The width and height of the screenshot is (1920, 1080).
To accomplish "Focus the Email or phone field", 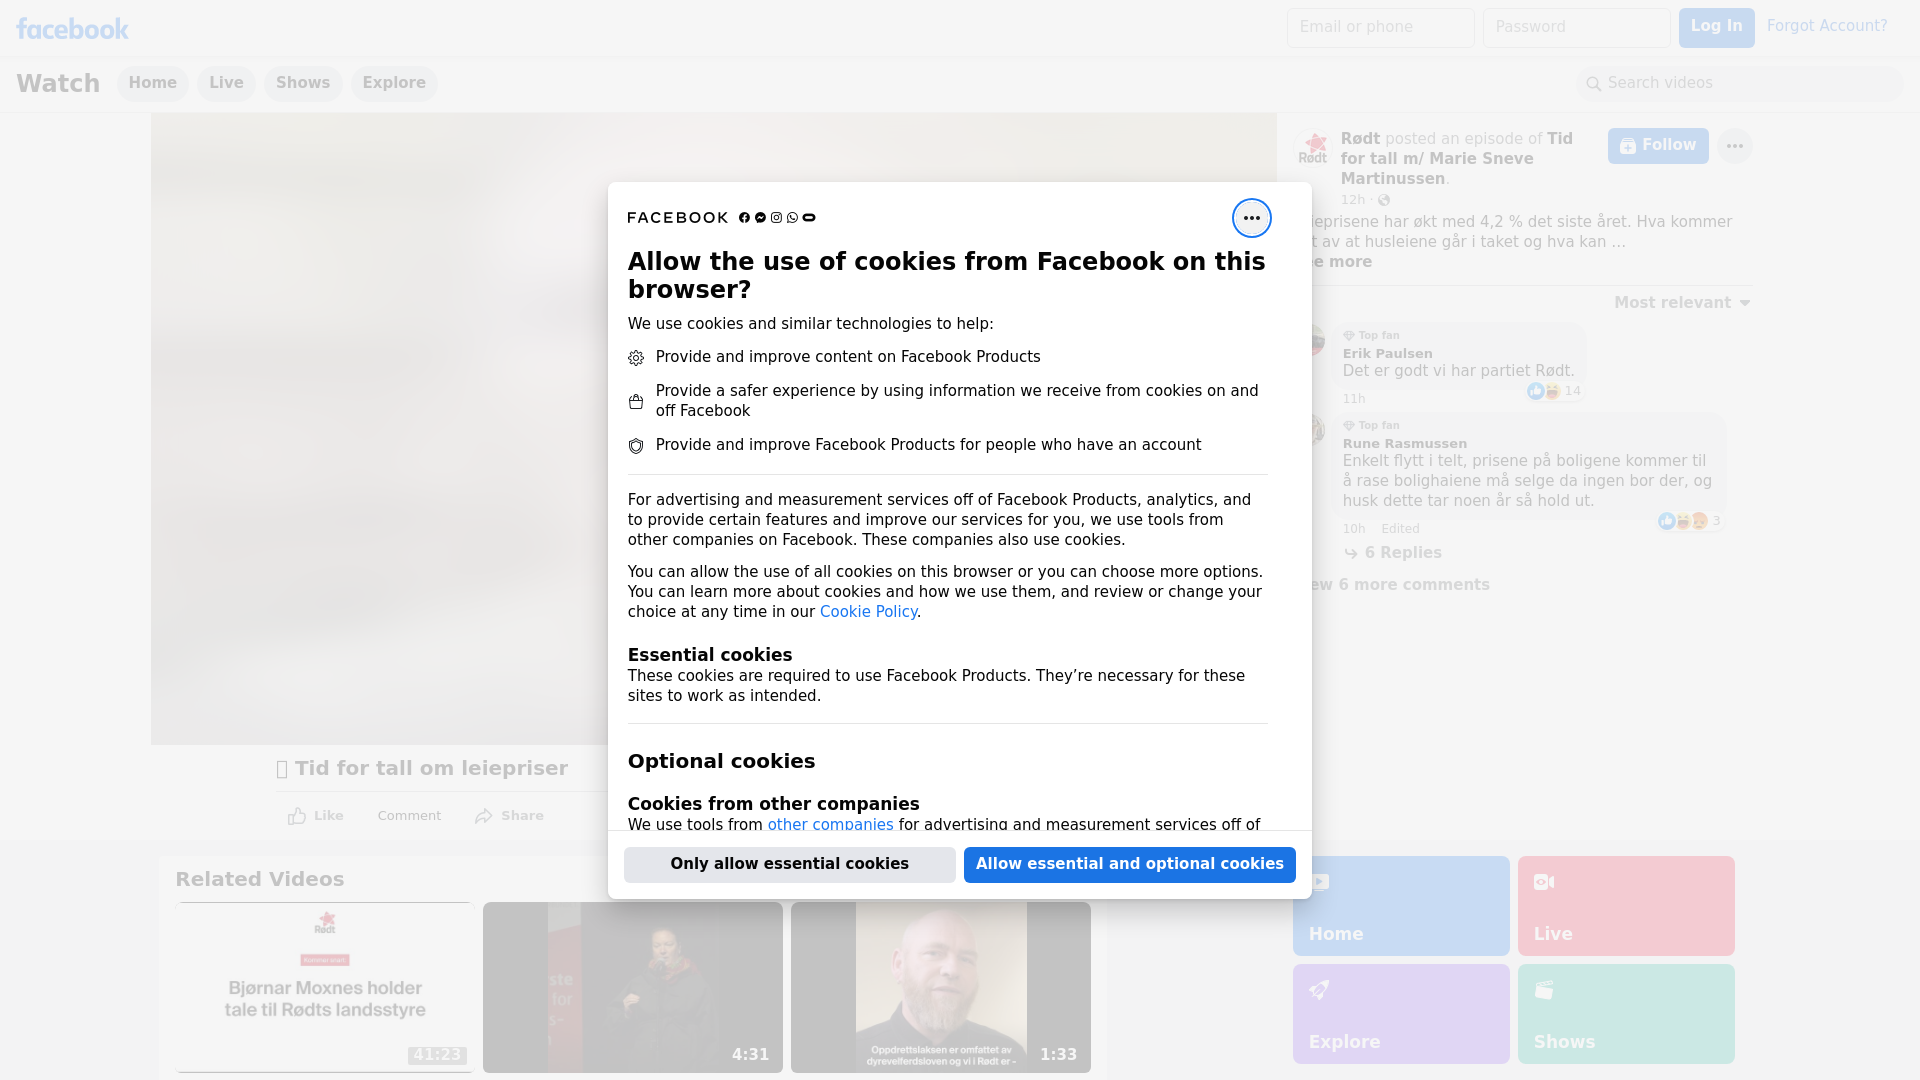I will [1380, 28].
